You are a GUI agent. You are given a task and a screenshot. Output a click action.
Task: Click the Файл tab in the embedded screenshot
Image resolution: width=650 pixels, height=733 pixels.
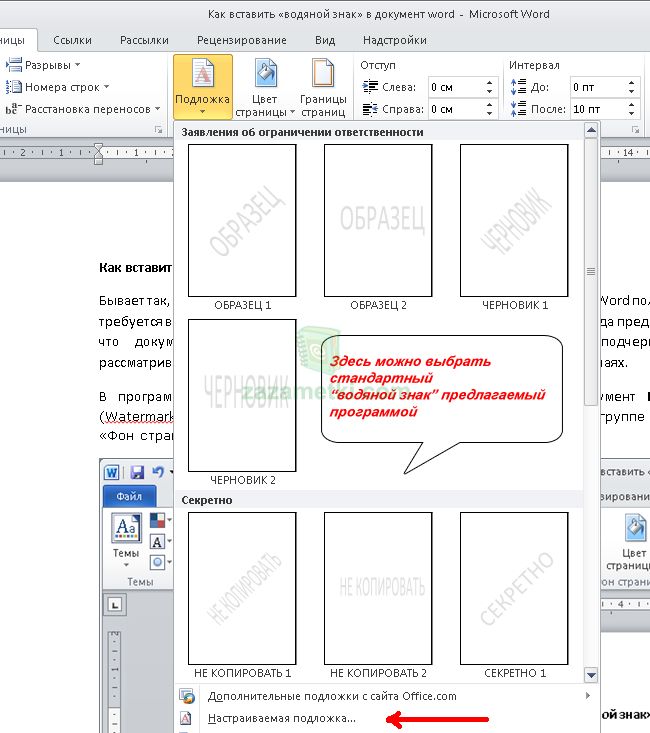tap(130, 496)
